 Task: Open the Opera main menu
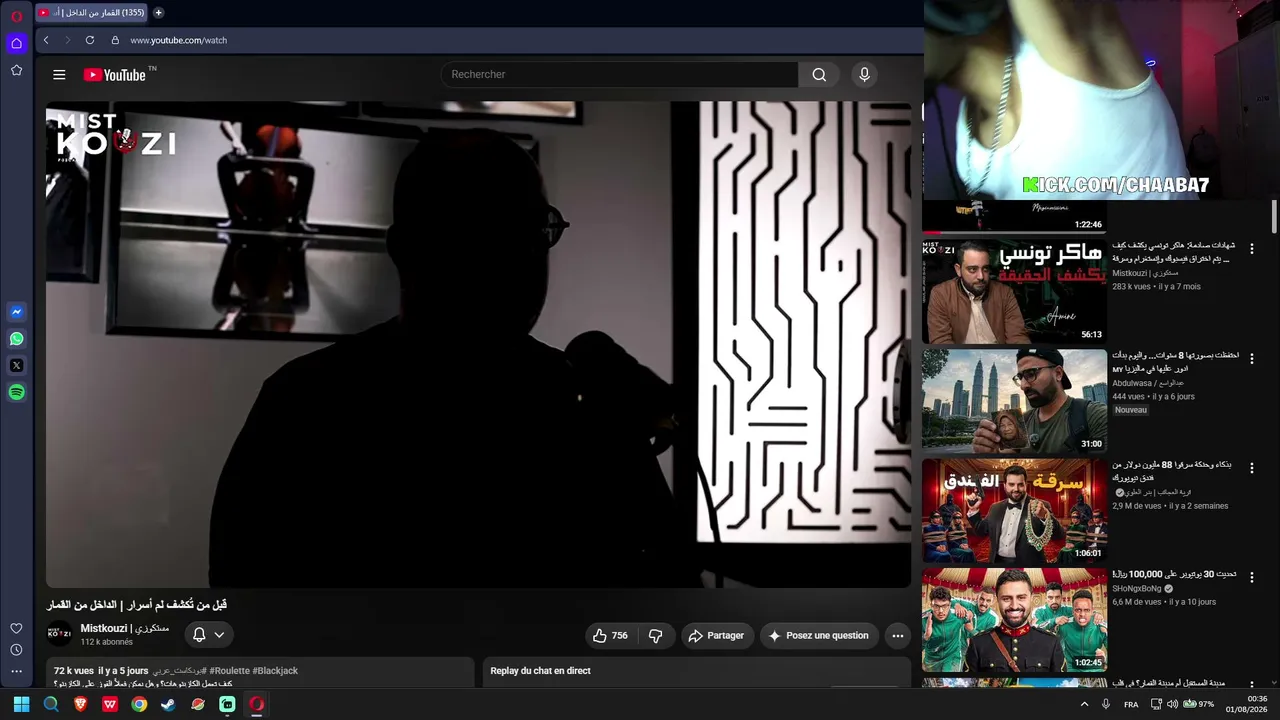click(x=16, y=16)
